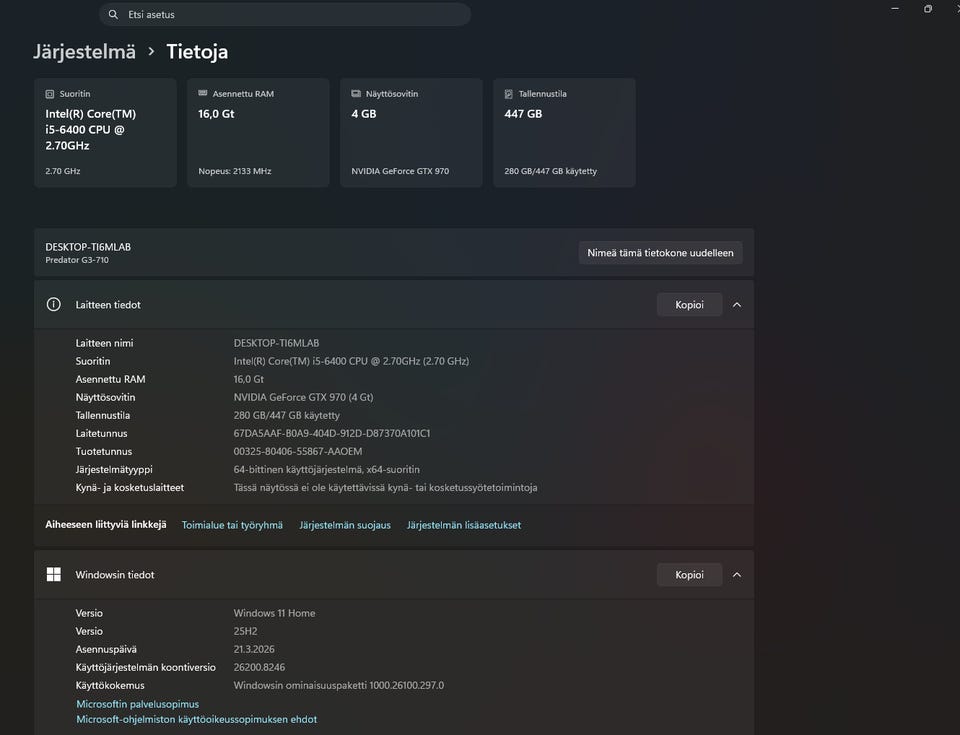960x735 pixels.
Task: Click the Asennettu RAM memory icon
Action: coord(203,93)
